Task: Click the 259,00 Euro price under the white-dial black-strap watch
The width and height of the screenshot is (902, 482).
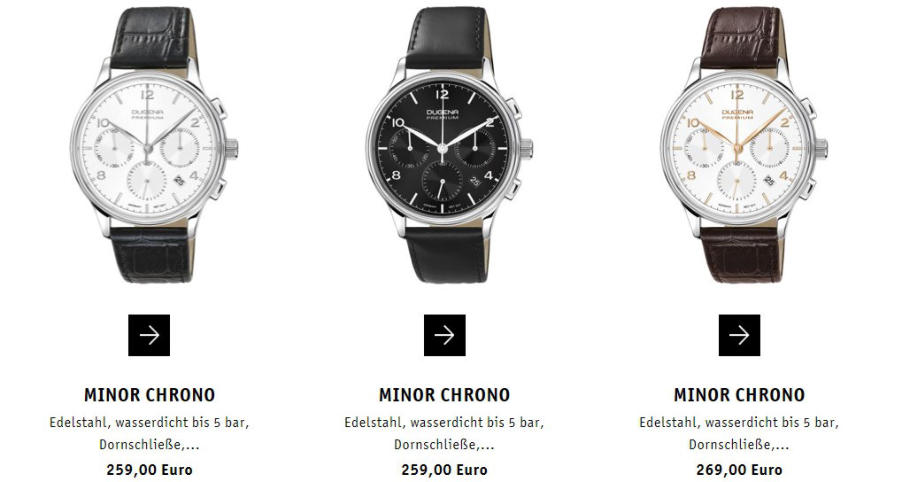Action: (150, 470)
